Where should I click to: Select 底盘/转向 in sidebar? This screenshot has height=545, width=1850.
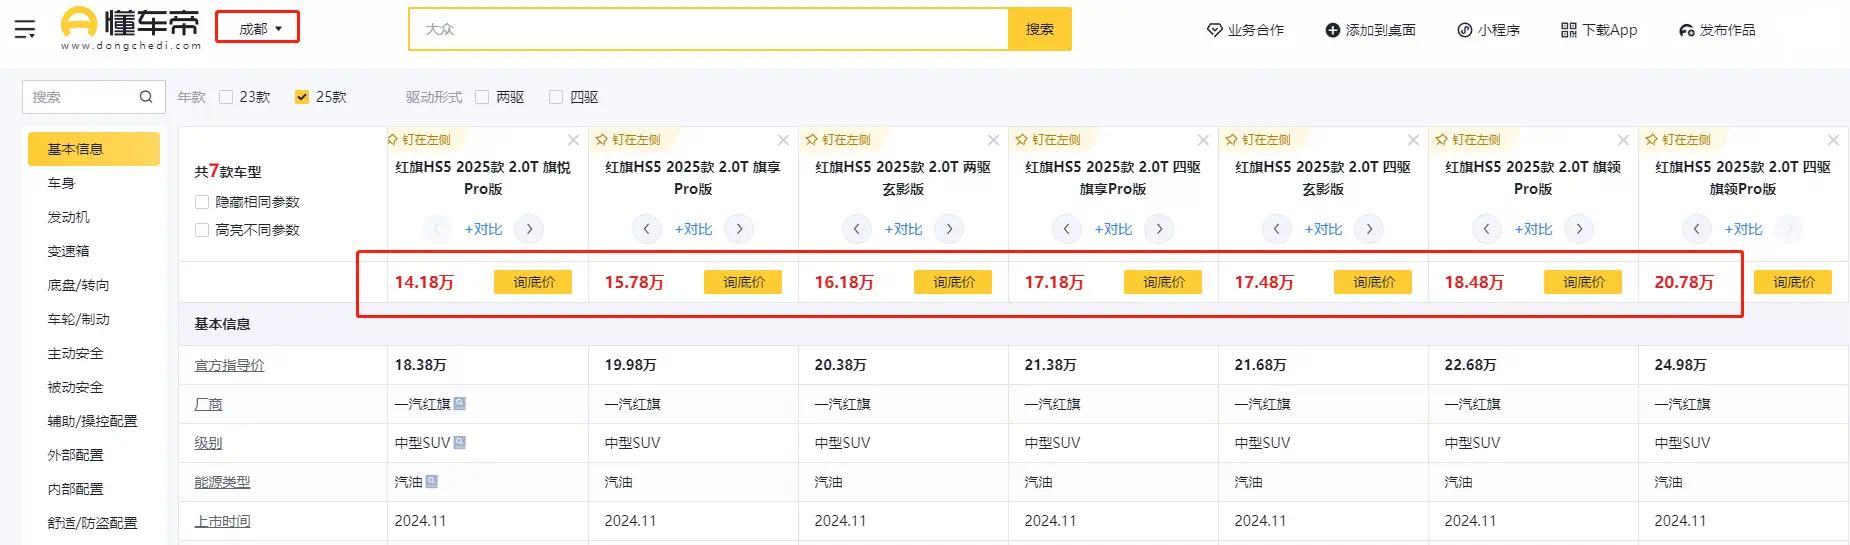coord(78,285)
